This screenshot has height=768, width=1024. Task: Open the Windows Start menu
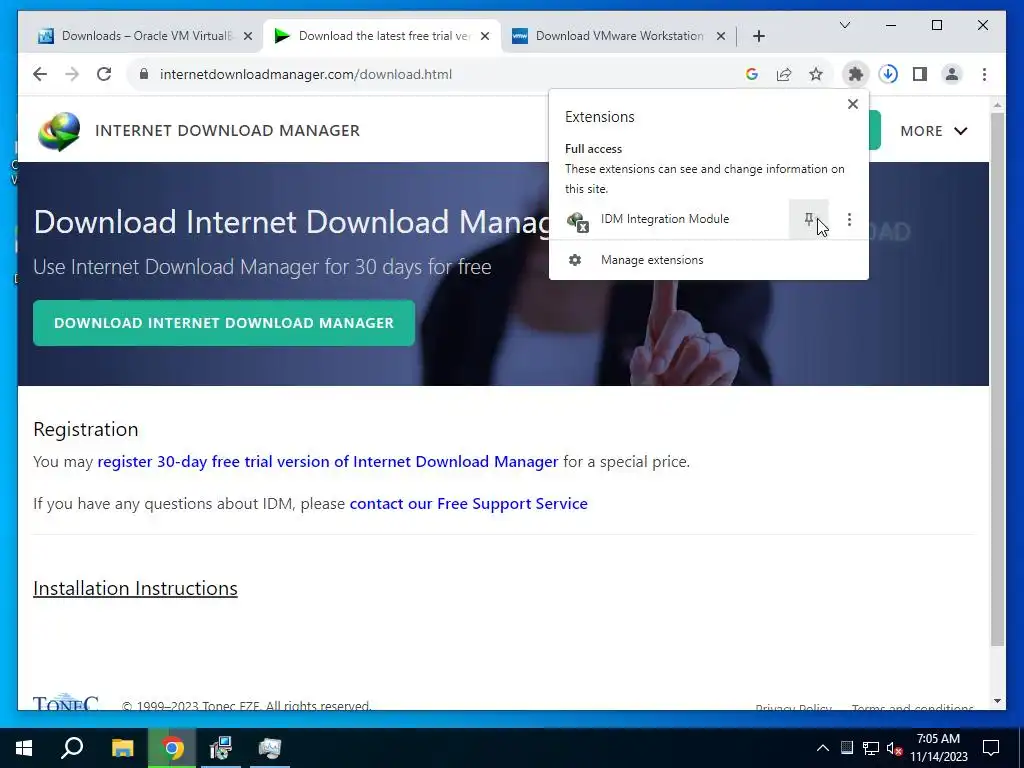(24, 748)
